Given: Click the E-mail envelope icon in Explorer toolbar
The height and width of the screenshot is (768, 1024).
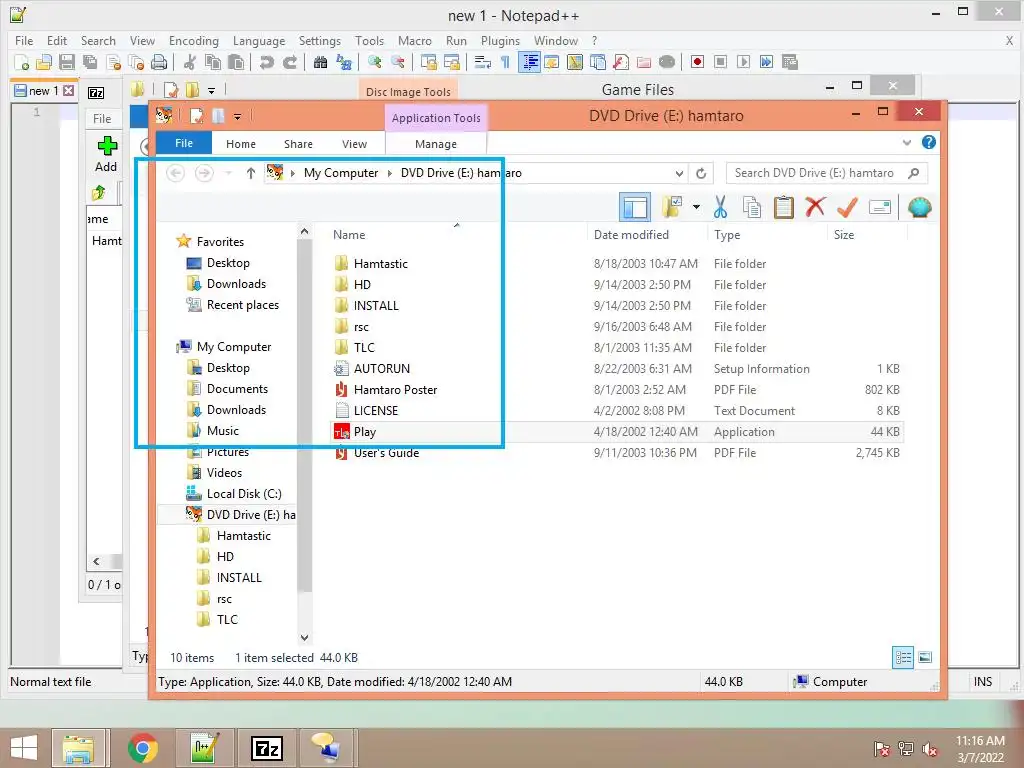Looking at the screenshot, I should coord(880,208).
